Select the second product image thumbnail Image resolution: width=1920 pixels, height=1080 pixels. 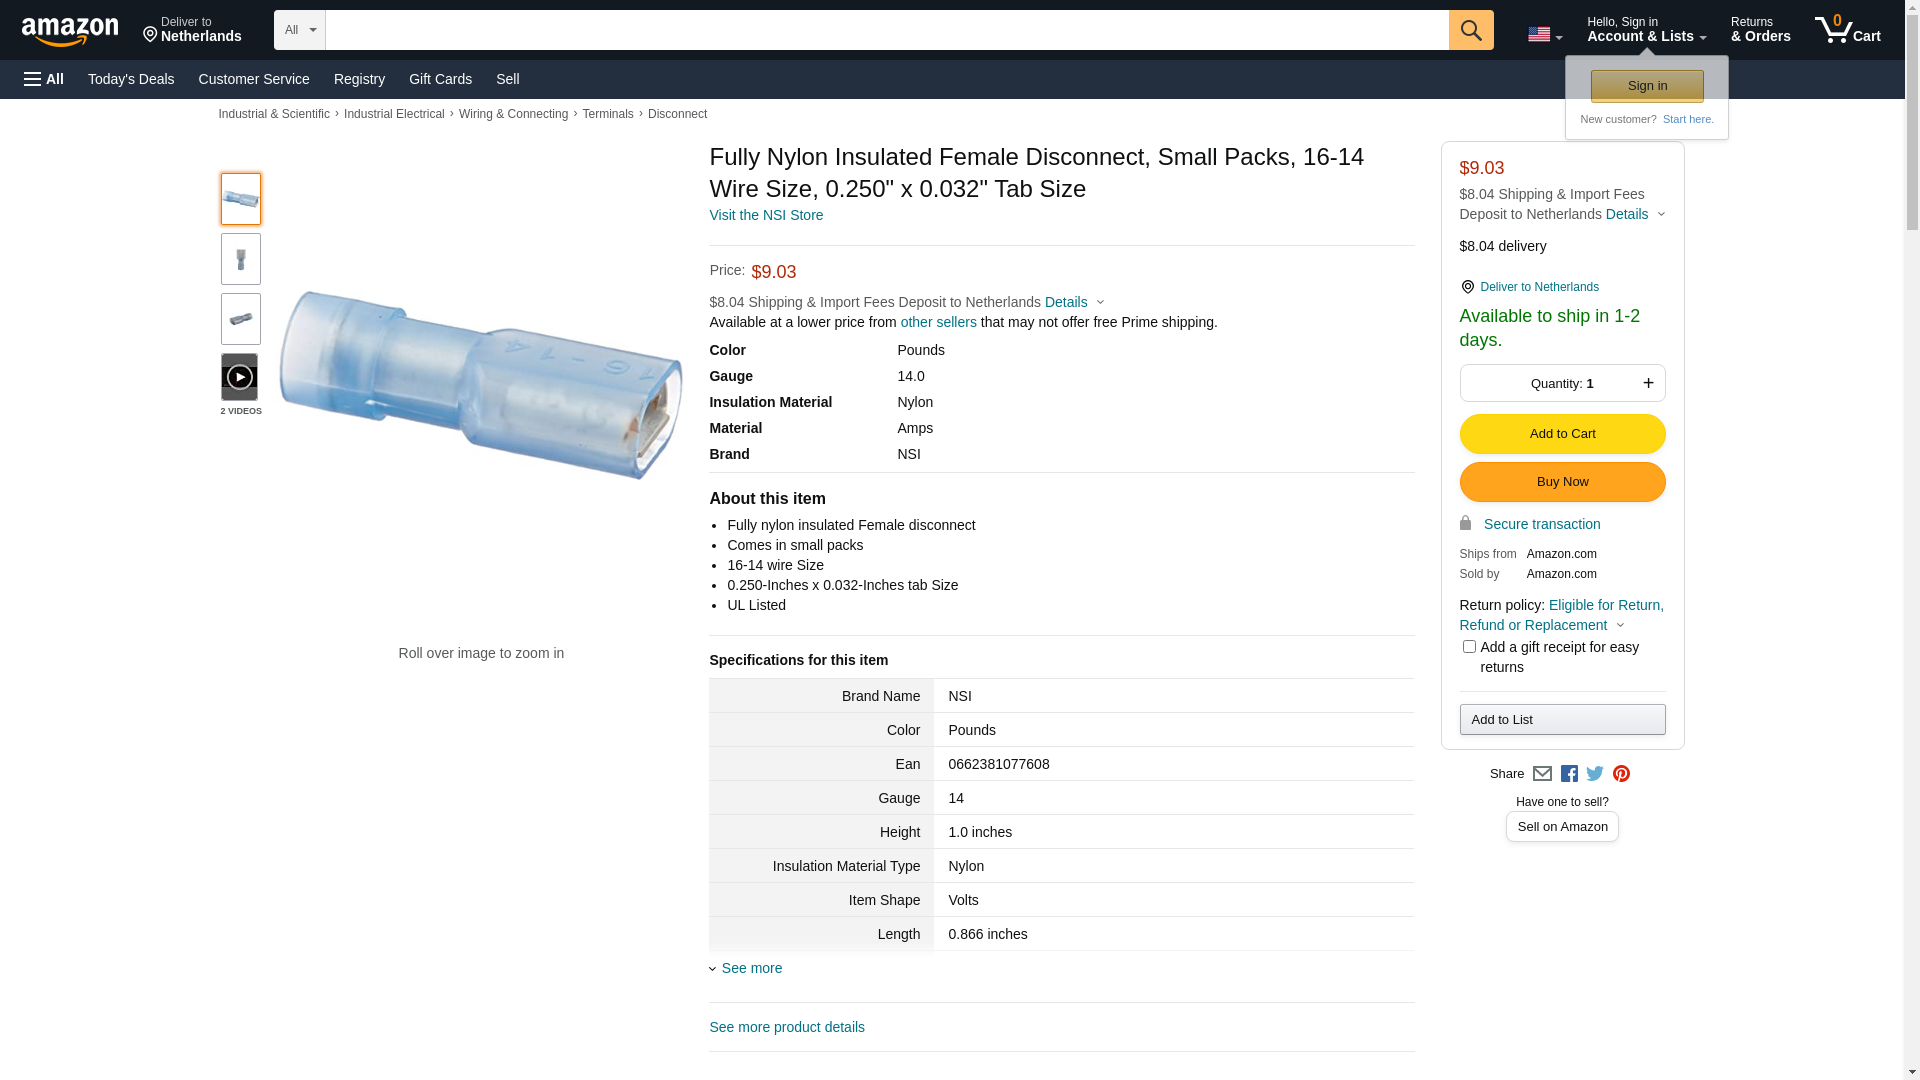tap(241, 259)
